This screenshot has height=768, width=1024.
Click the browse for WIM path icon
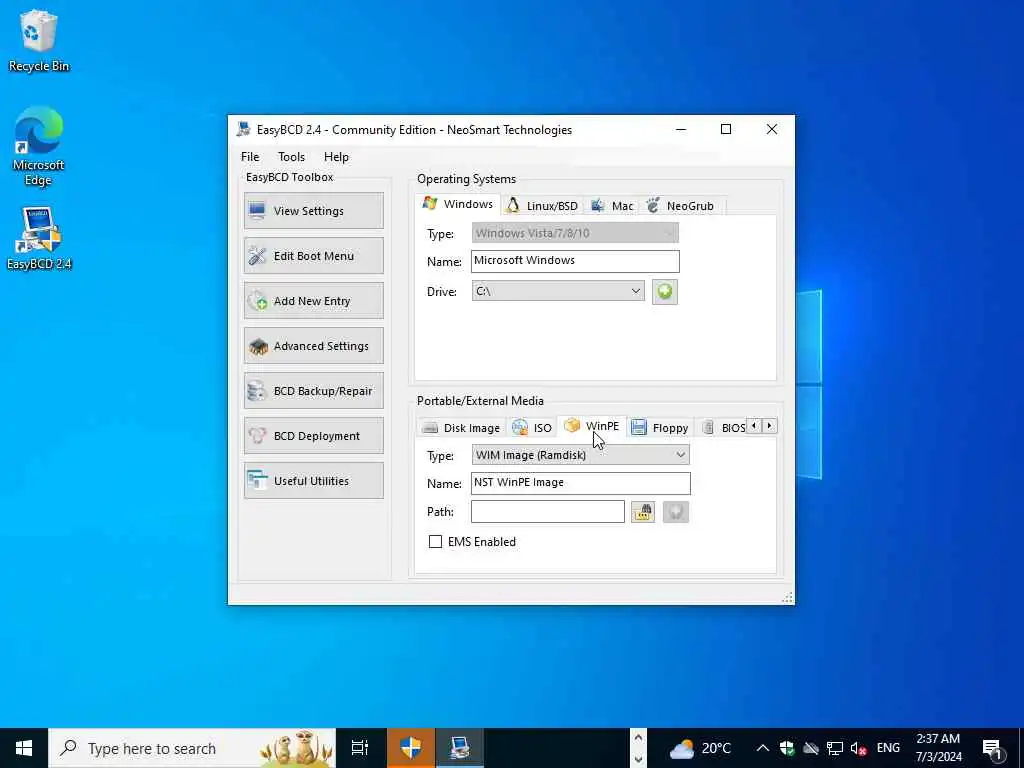[x=643, y=512]
